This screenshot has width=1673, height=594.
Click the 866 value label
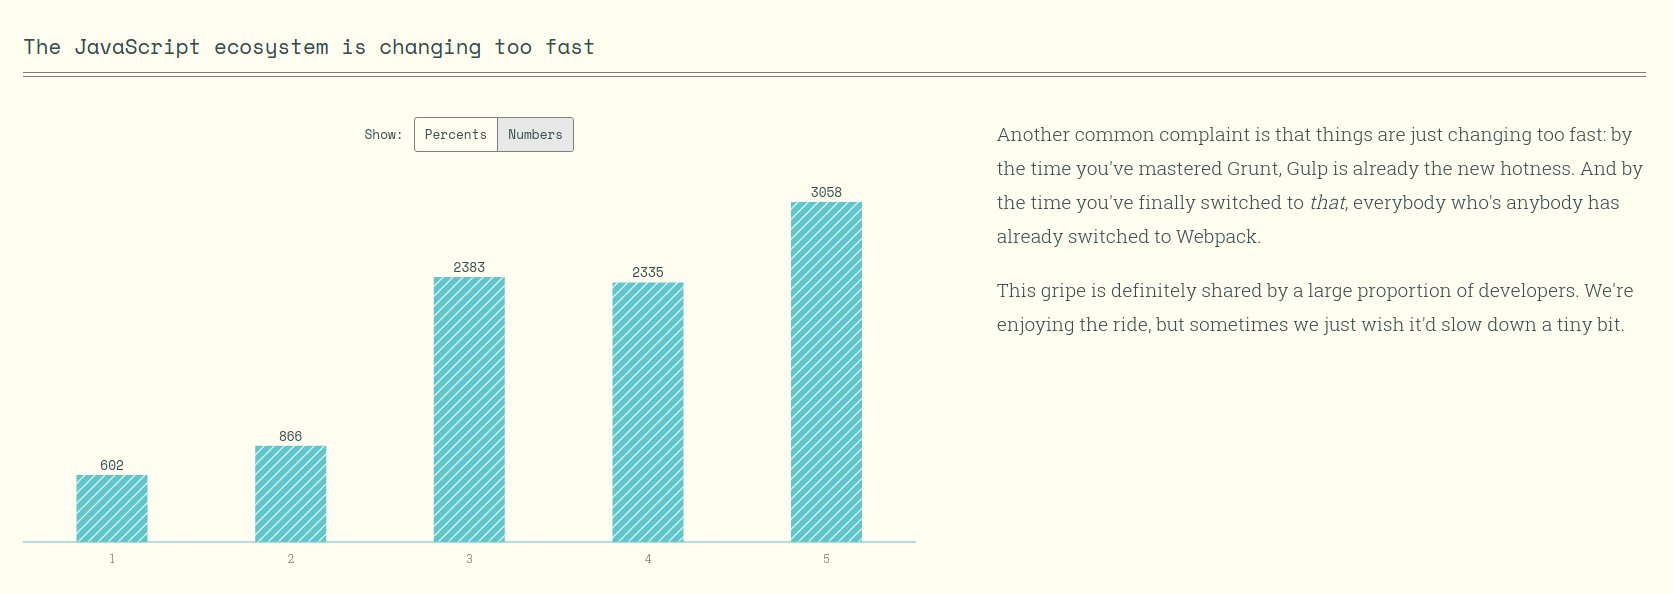point(291,436)
